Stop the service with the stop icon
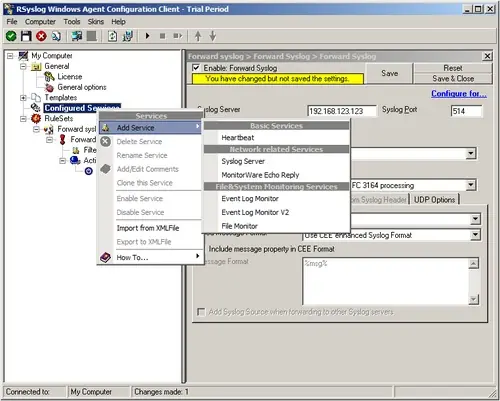Viewport: 500px width, 401px height. tap(162, 36)
